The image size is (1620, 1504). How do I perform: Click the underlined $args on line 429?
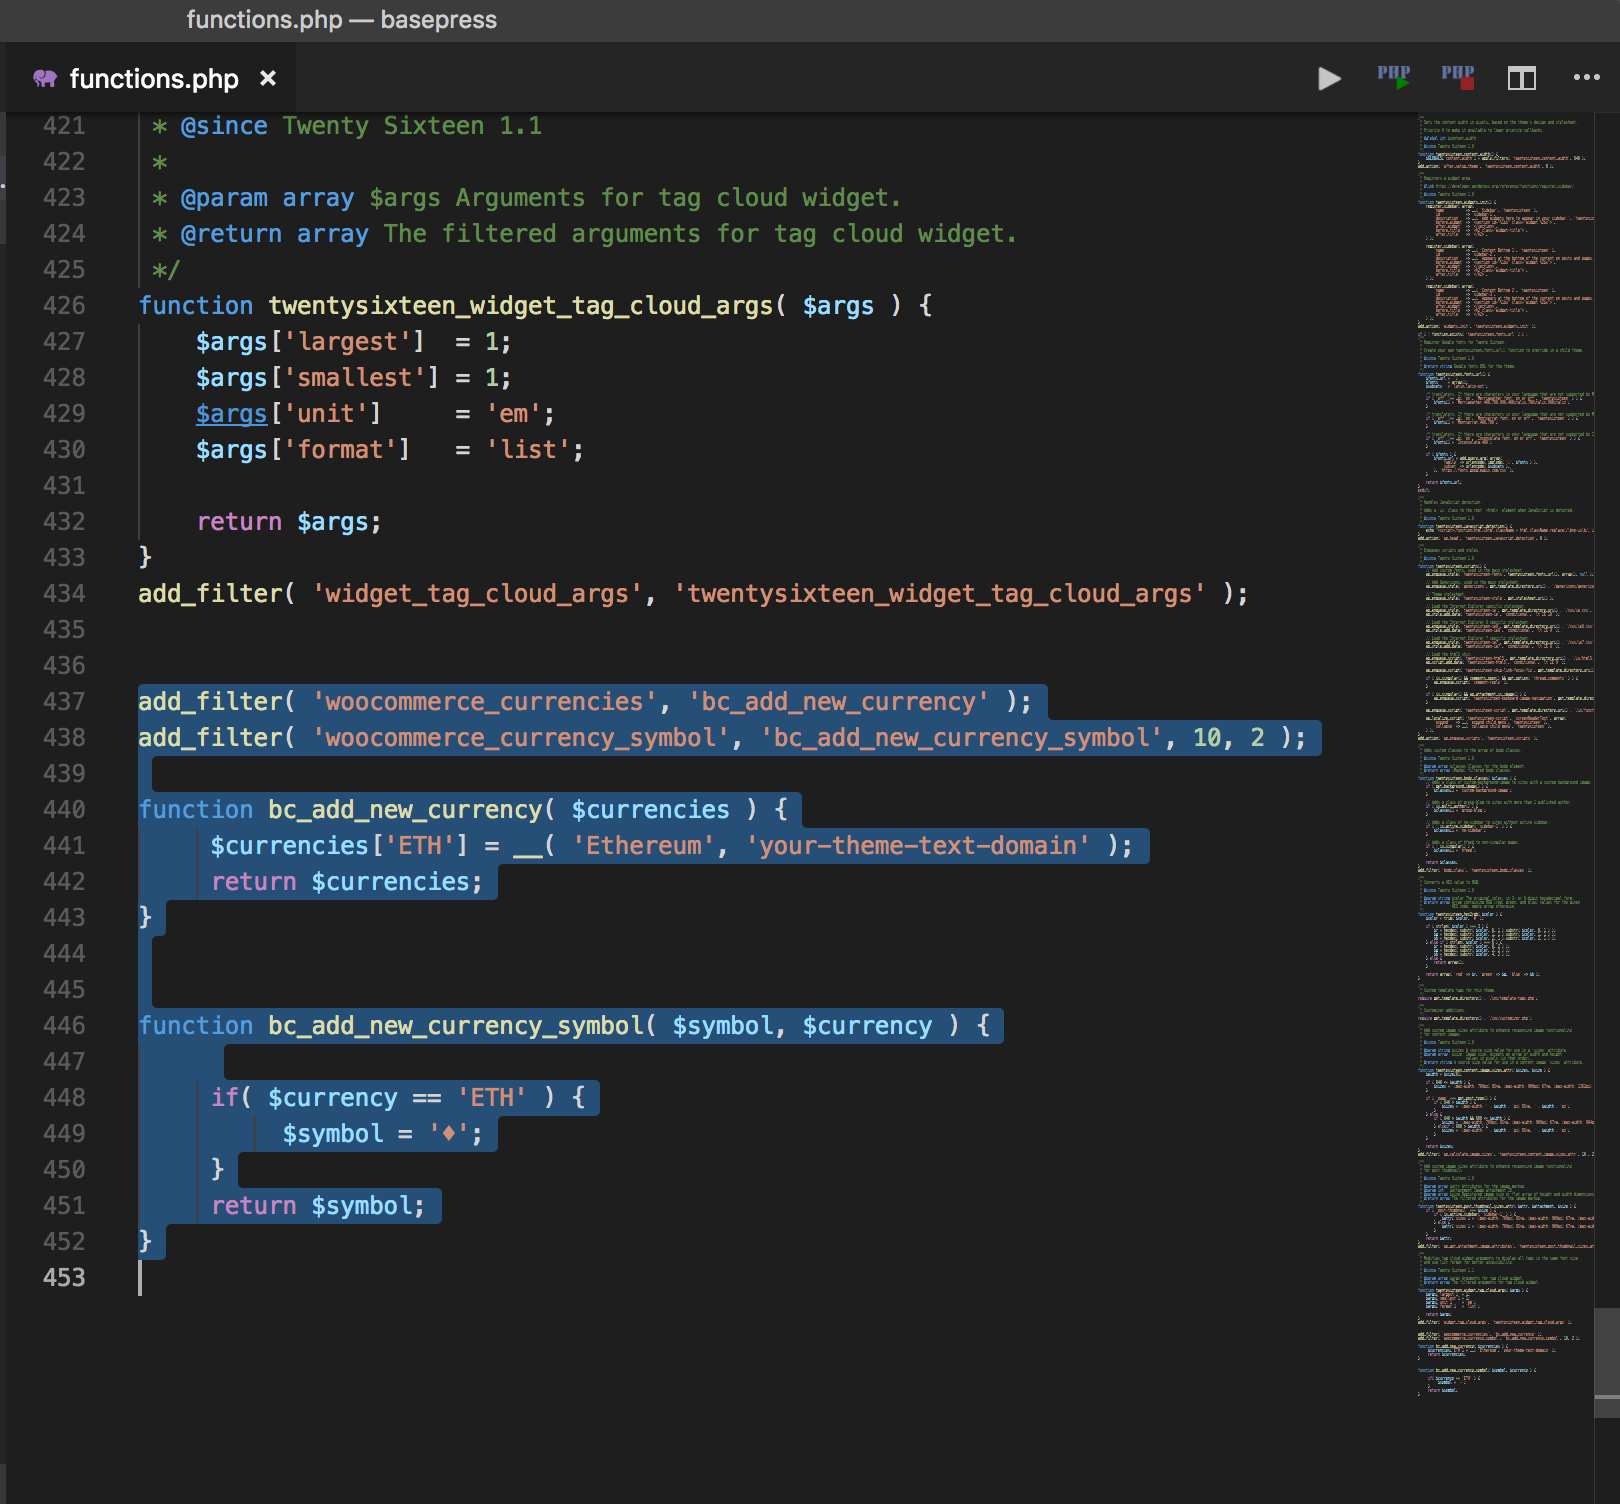[x=232, y=414]
